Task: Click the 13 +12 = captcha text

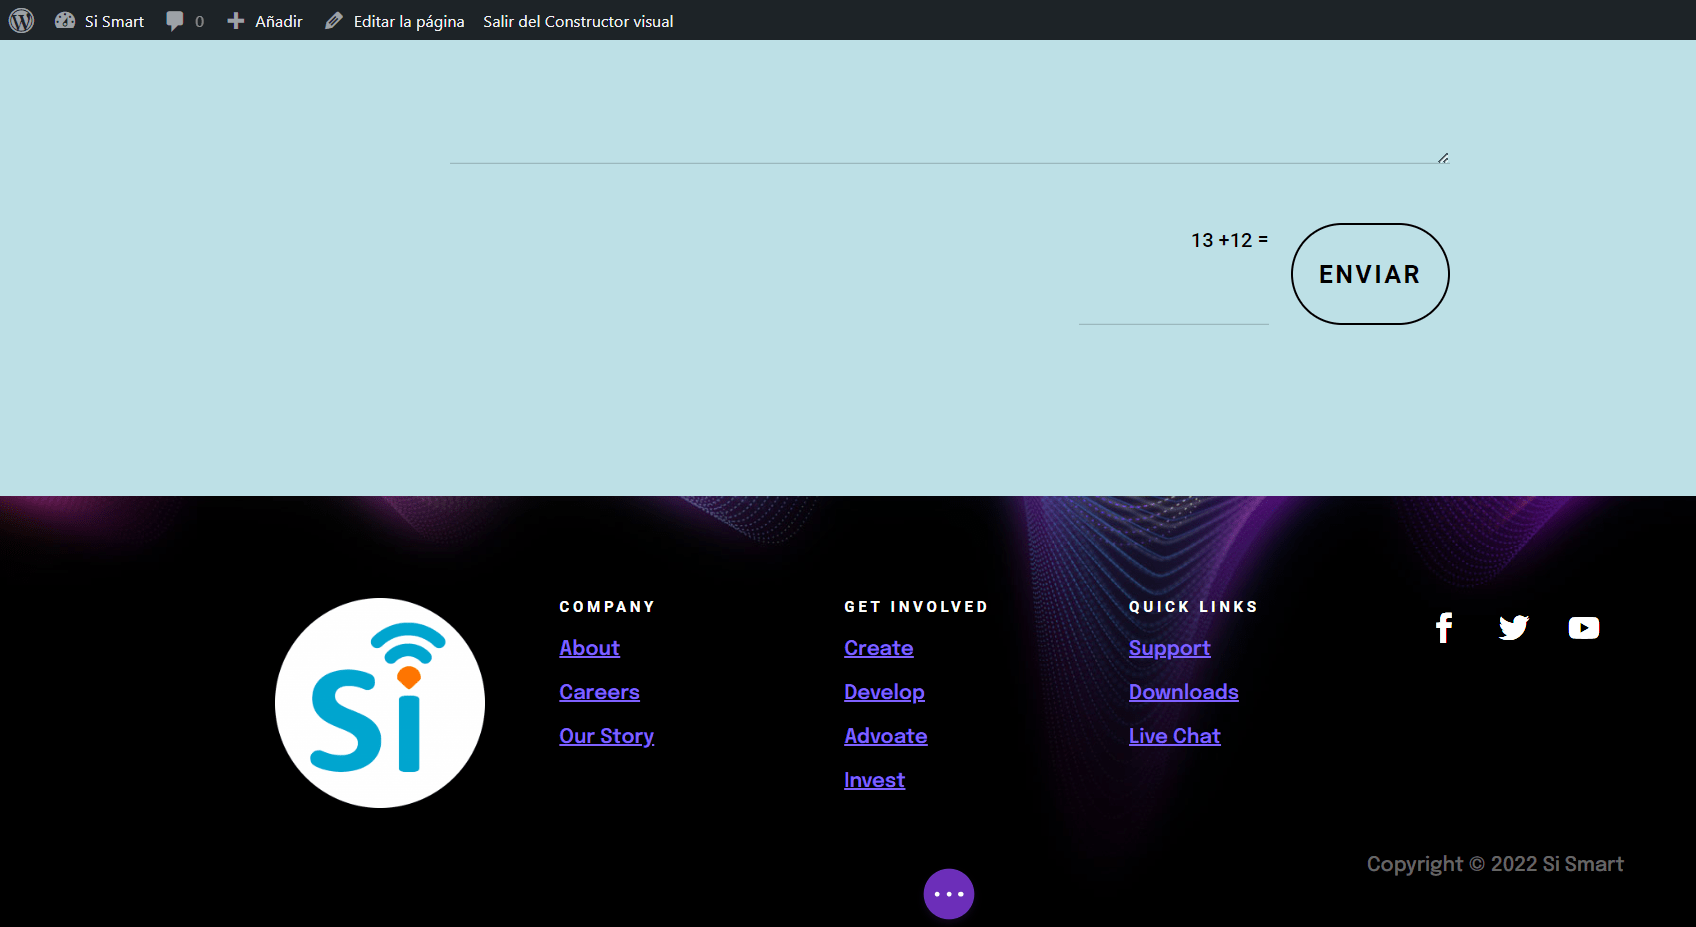Action: 1229,240
